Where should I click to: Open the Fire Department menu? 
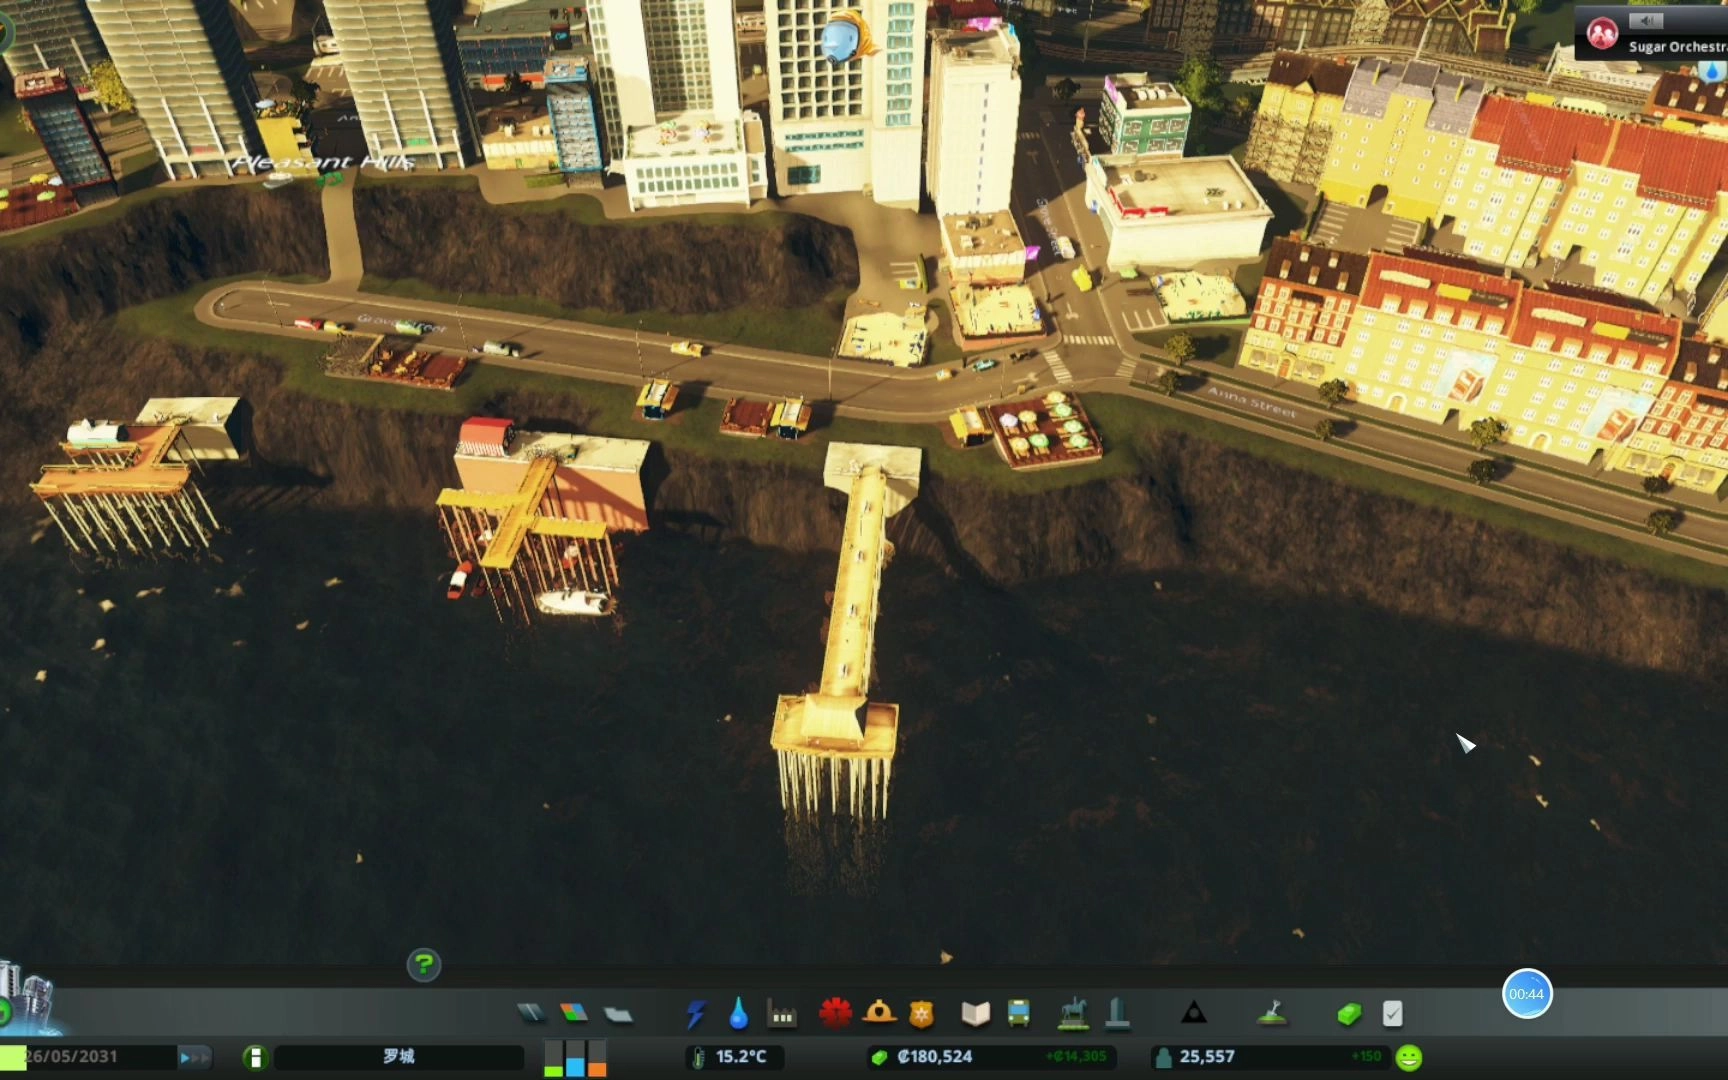point(879,1014)
